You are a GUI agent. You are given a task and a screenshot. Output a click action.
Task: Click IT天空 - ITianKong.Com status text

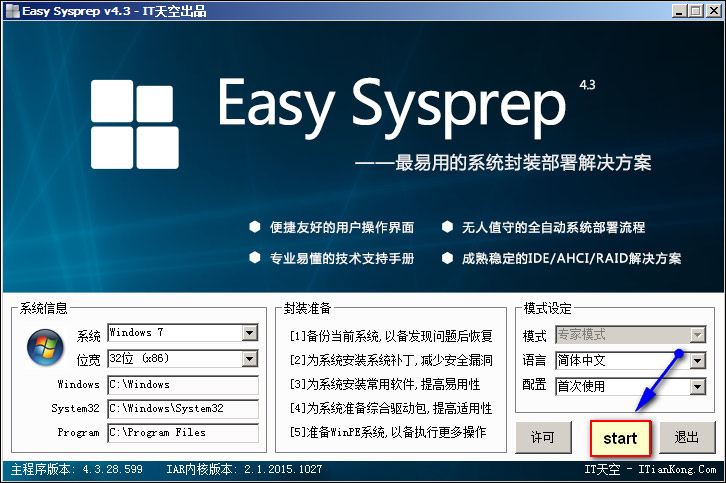tap(650, 470)
